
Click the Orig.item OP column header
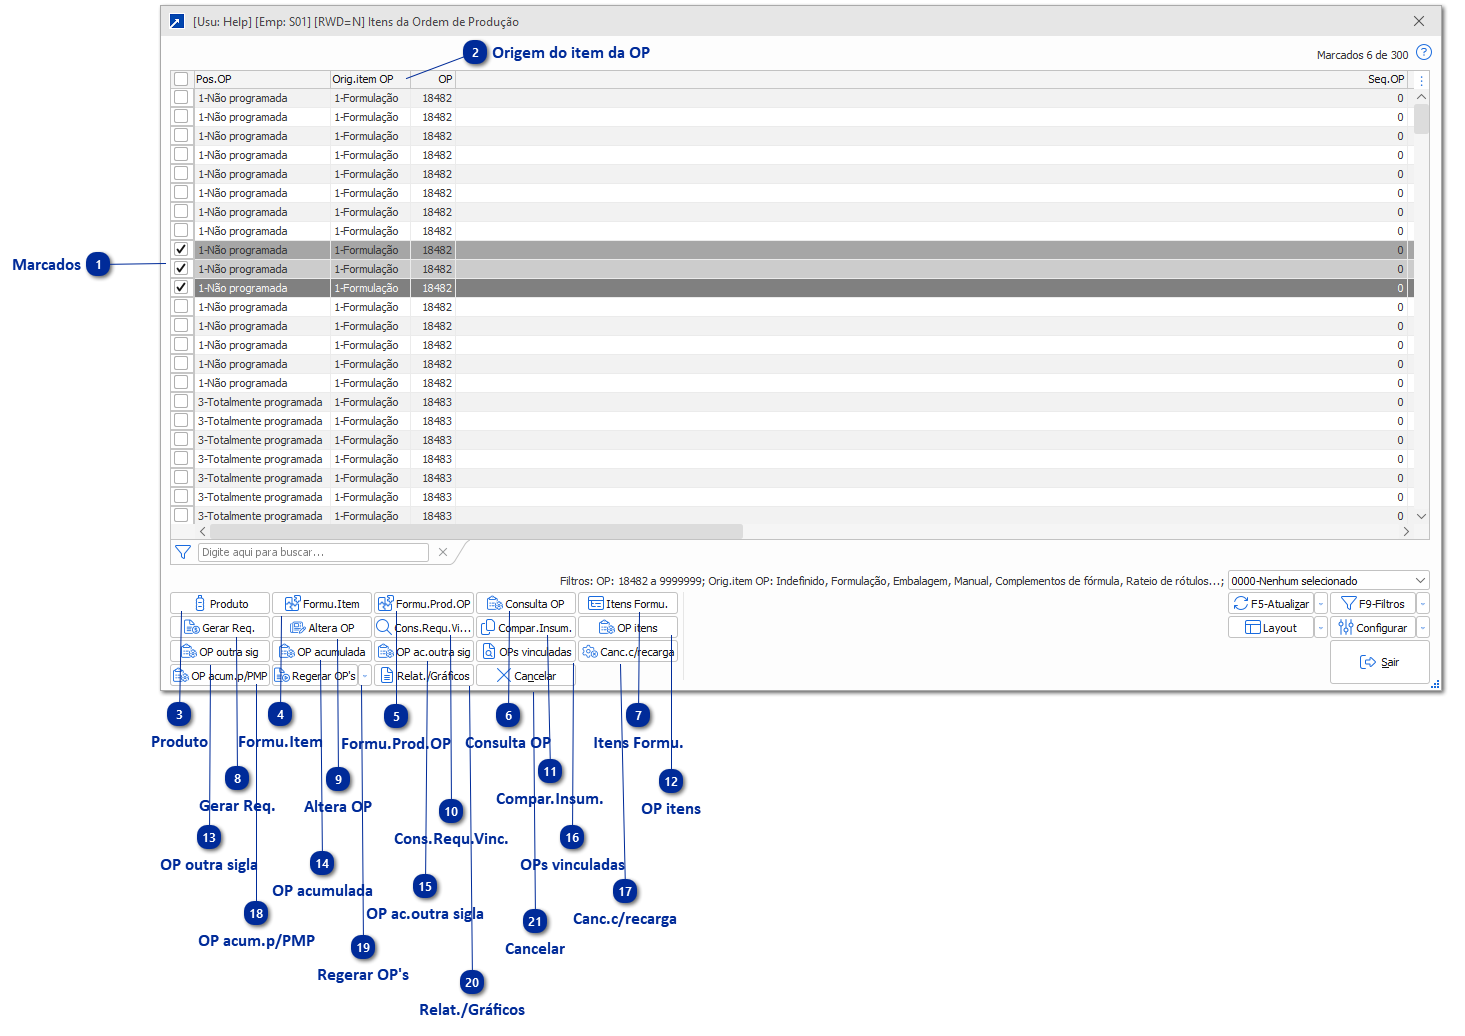pos(370,79)
